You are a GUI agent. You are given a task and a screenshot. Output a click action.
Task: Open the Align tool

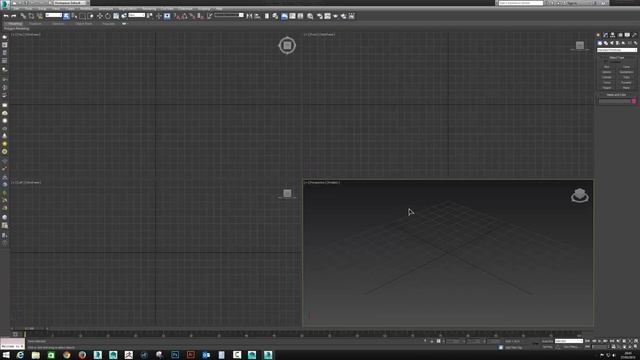(257, 16)
